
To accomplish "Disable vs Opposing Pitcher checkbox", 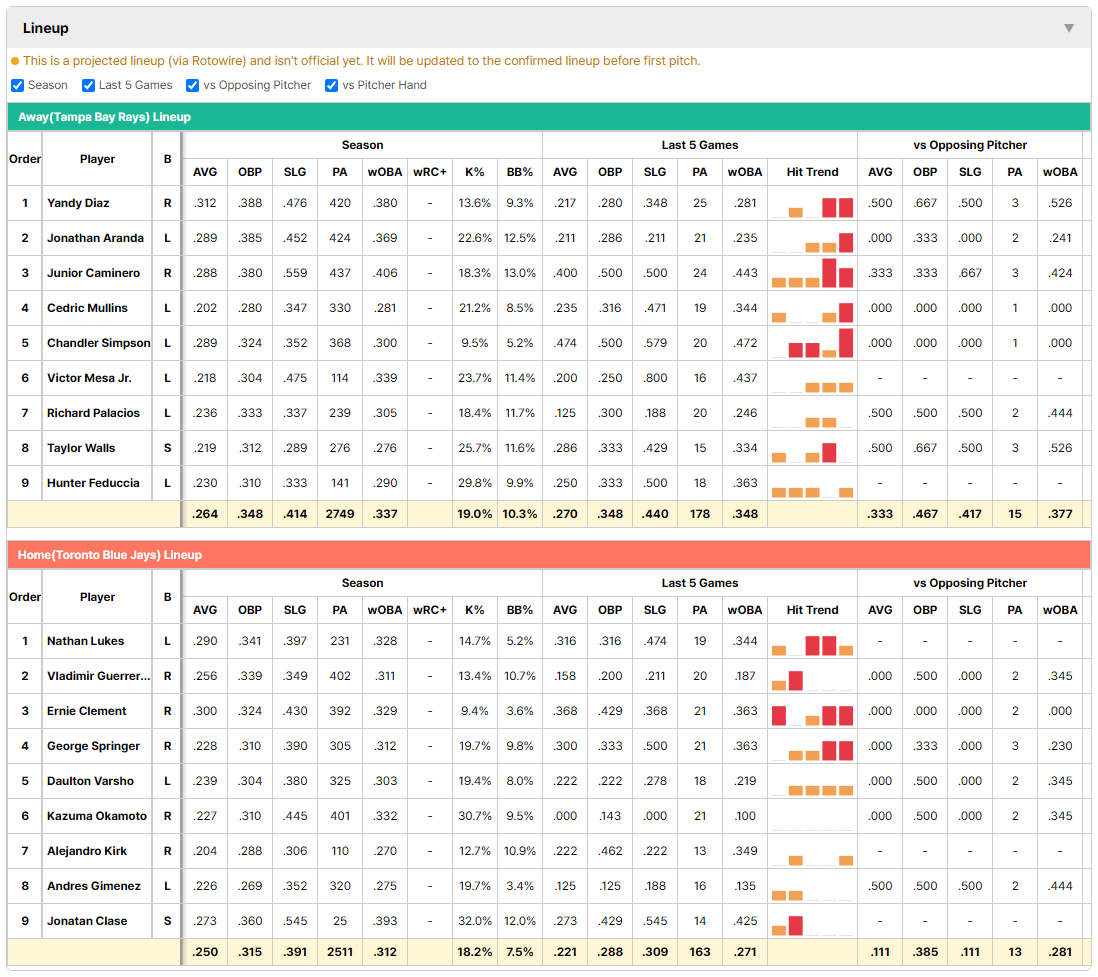I will 193,85.
